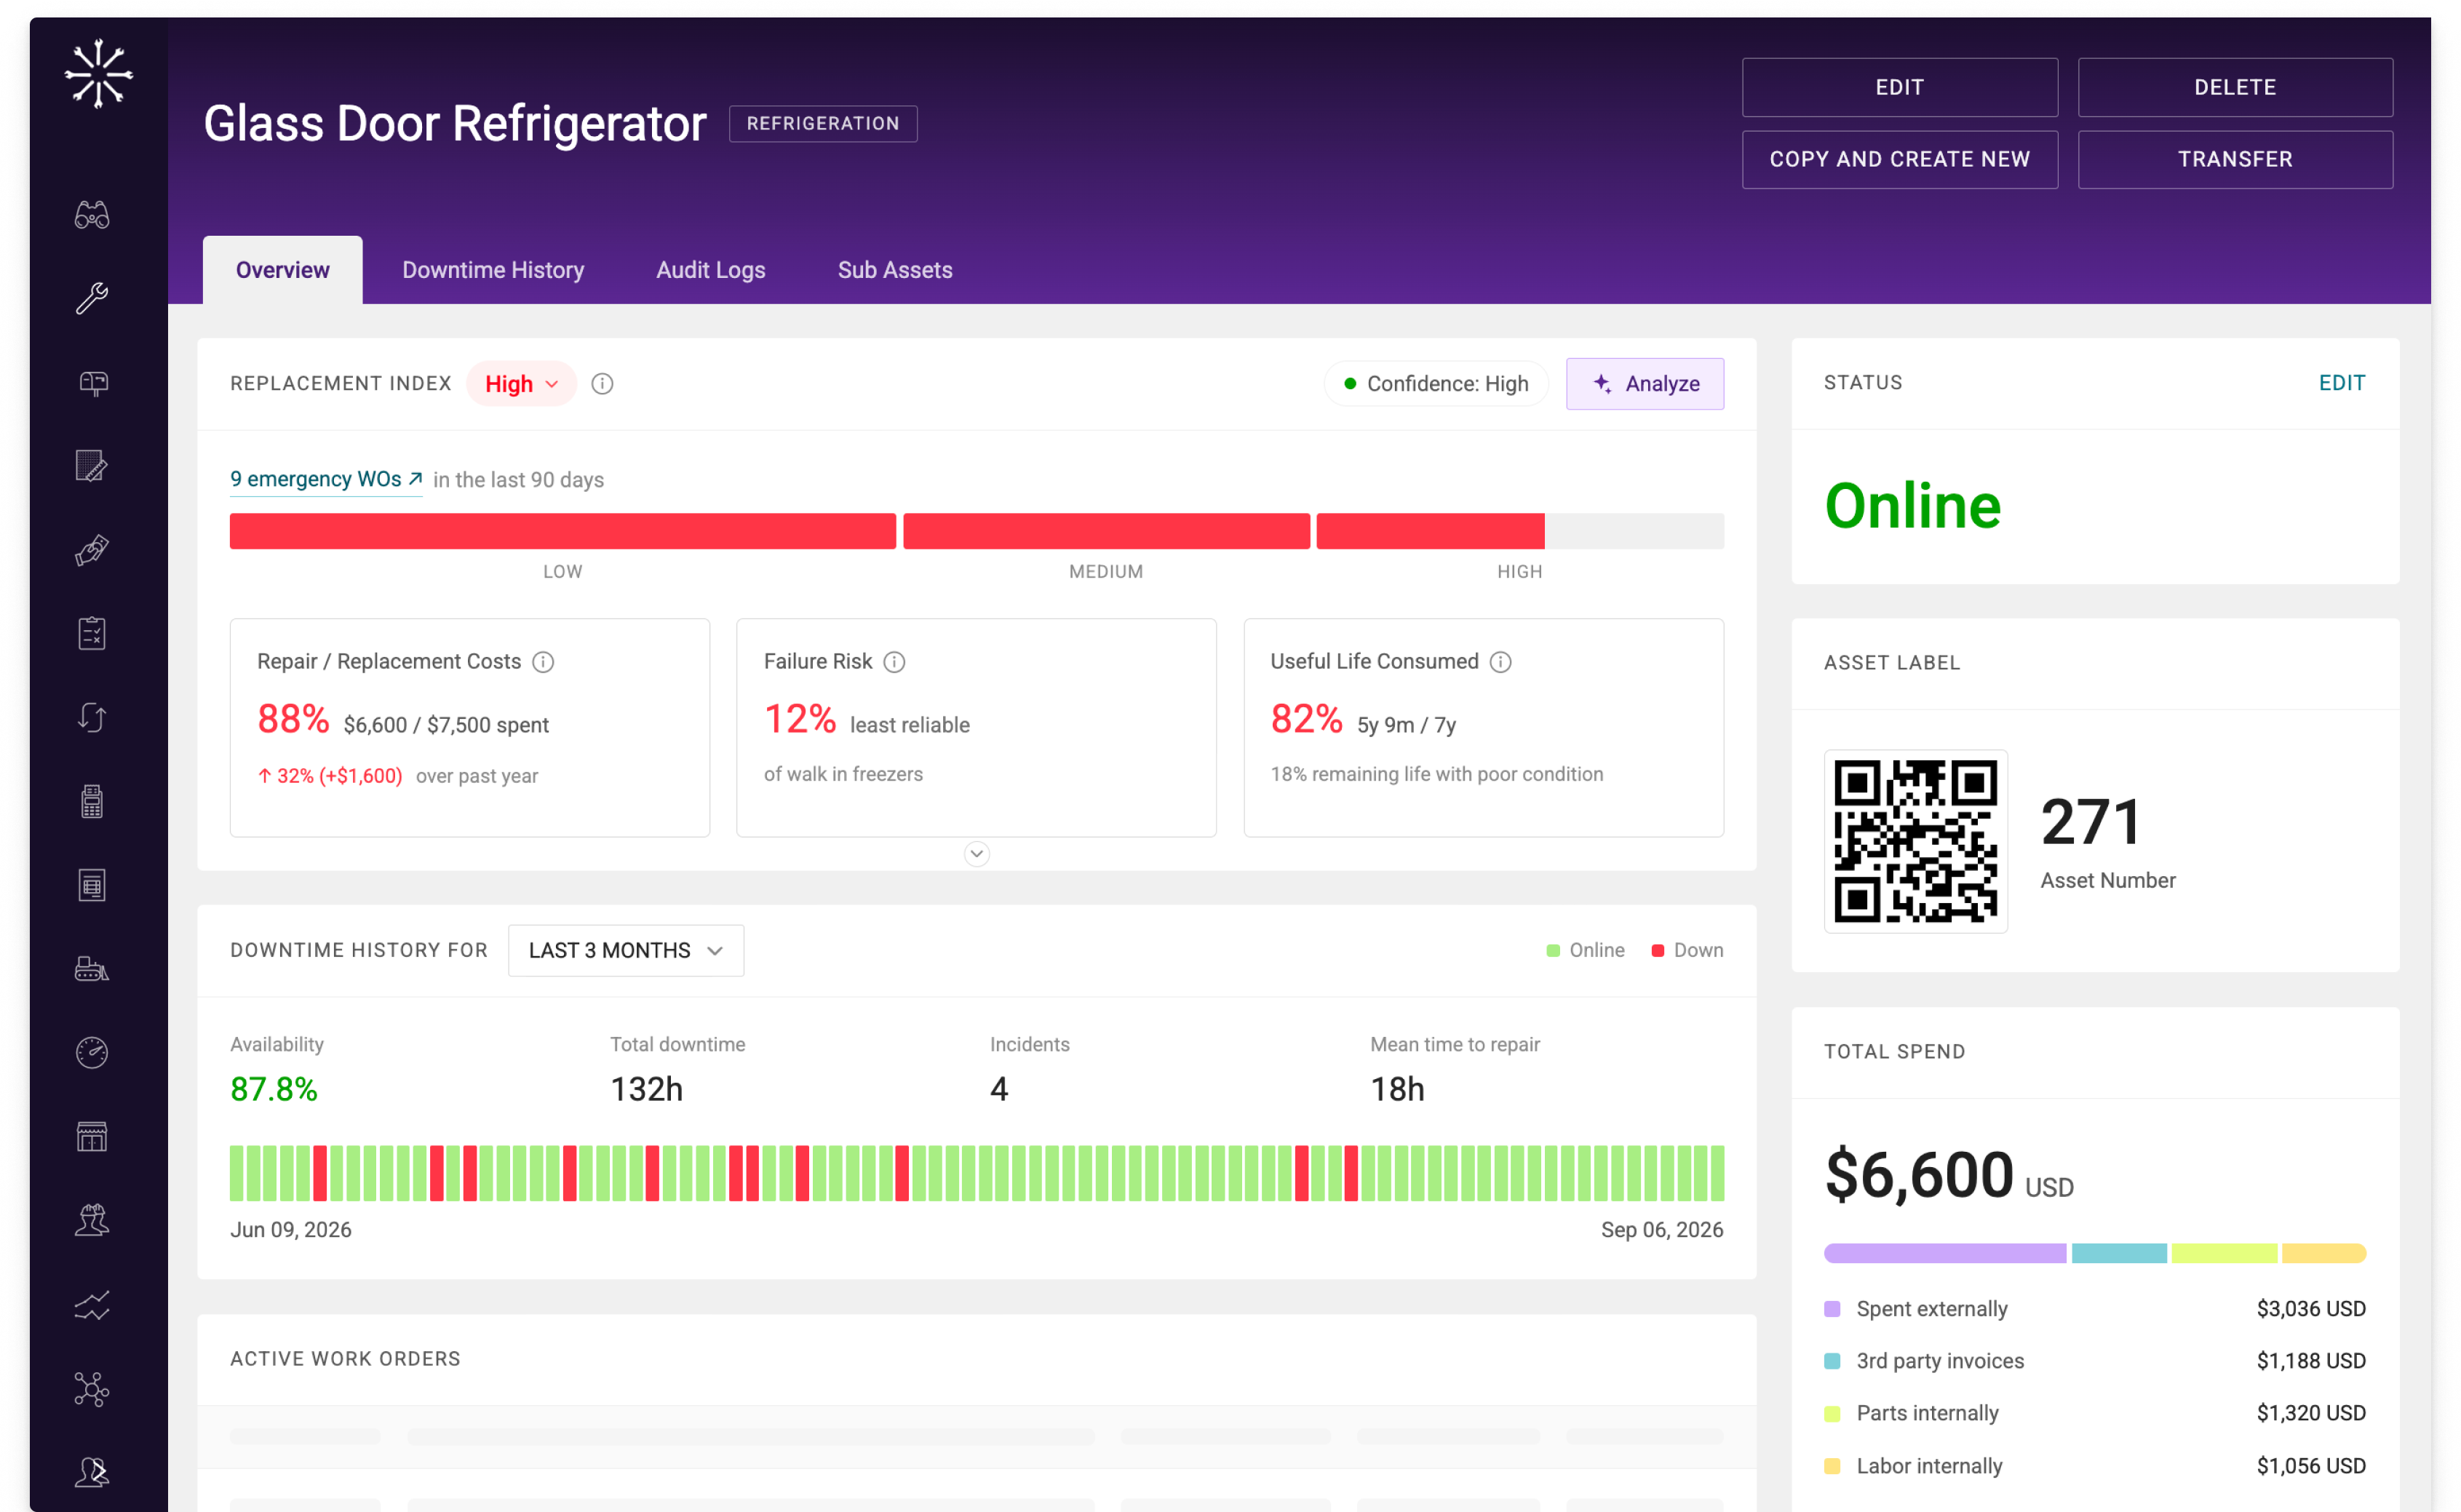Open the network nodes sidebar icon
Image resolution: width=2461 pixels, height=1512 pixels.
(92, 1388)
